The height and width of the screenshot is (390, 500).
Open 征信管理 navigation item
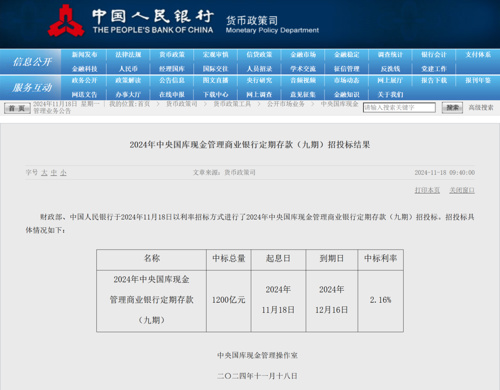pos(346,69)
